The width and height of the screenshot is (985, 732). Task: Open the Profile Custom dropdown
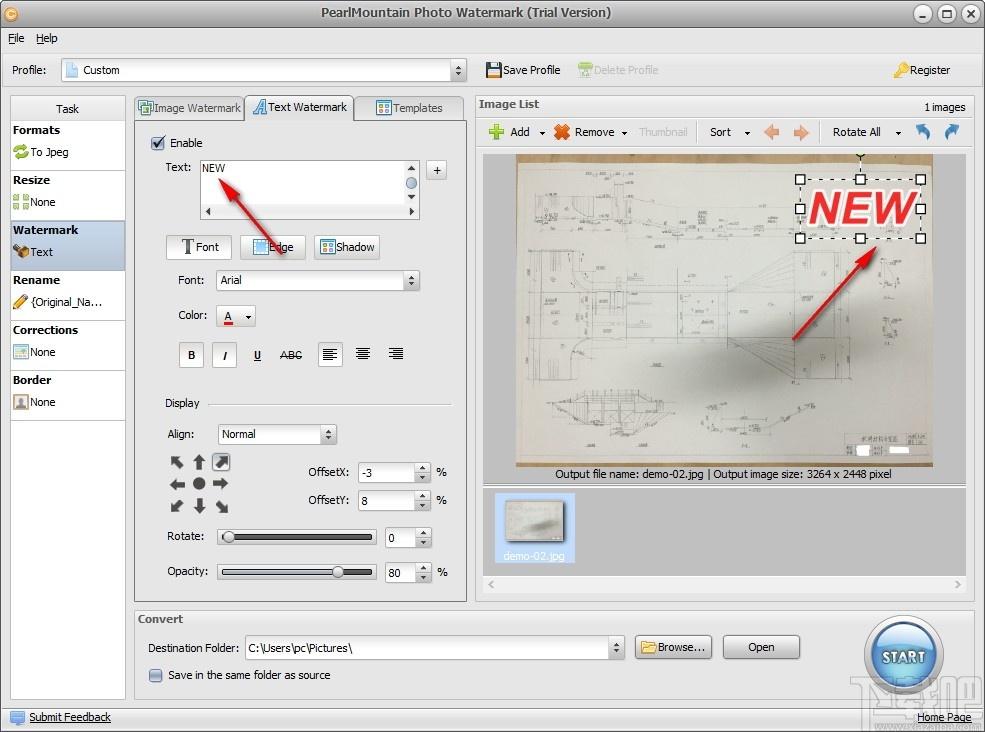click(458, 70)
